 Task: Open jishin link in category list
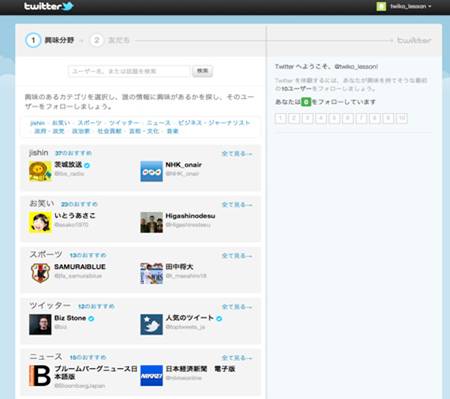click(x=37, y=123)
